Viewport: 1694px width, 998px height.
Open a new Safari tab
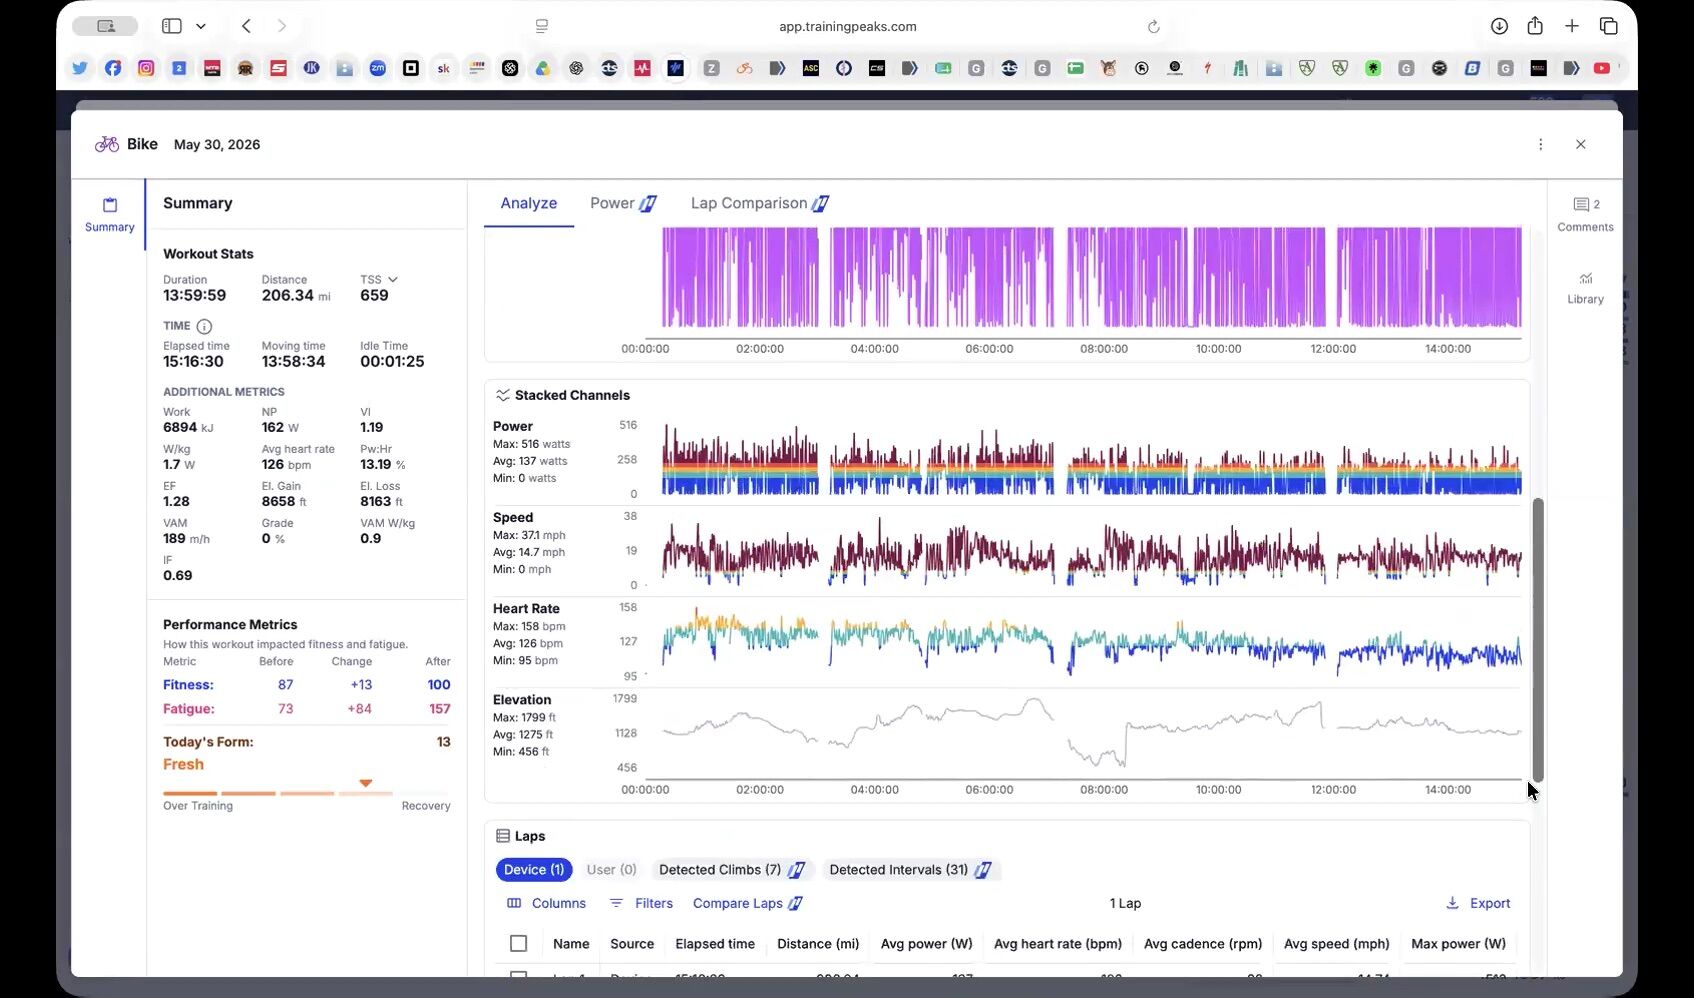1572,26
